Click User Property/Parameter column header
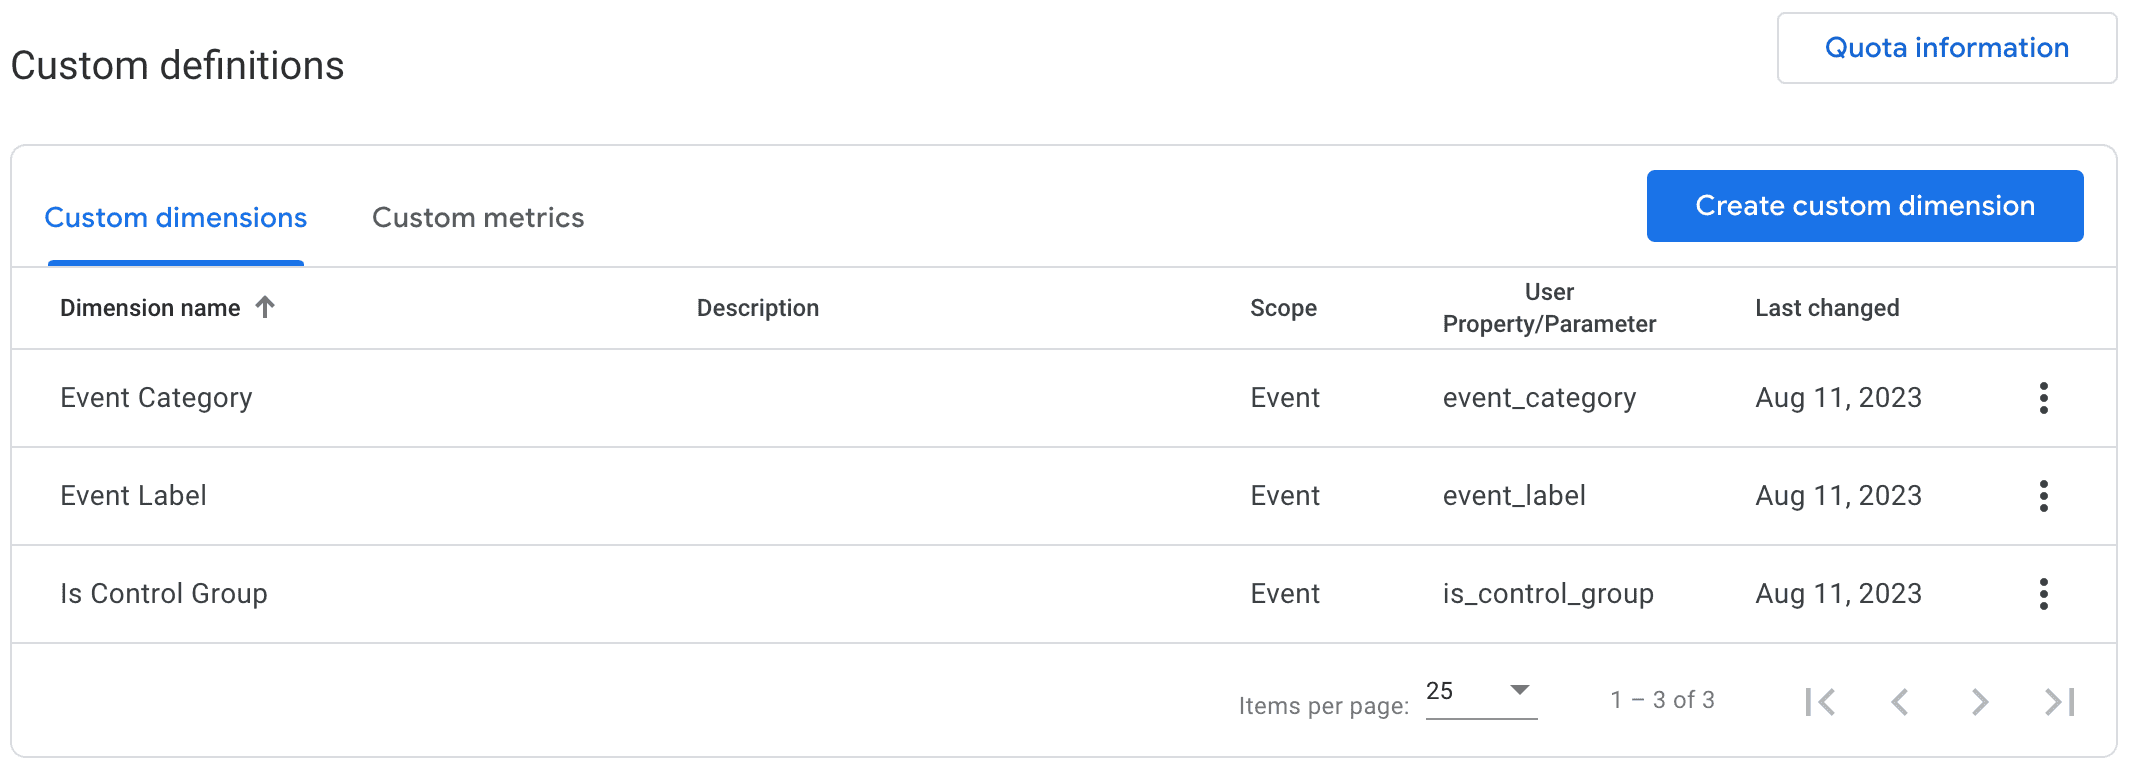Screen dimensions: 2130x768 tap(1549, 308)
